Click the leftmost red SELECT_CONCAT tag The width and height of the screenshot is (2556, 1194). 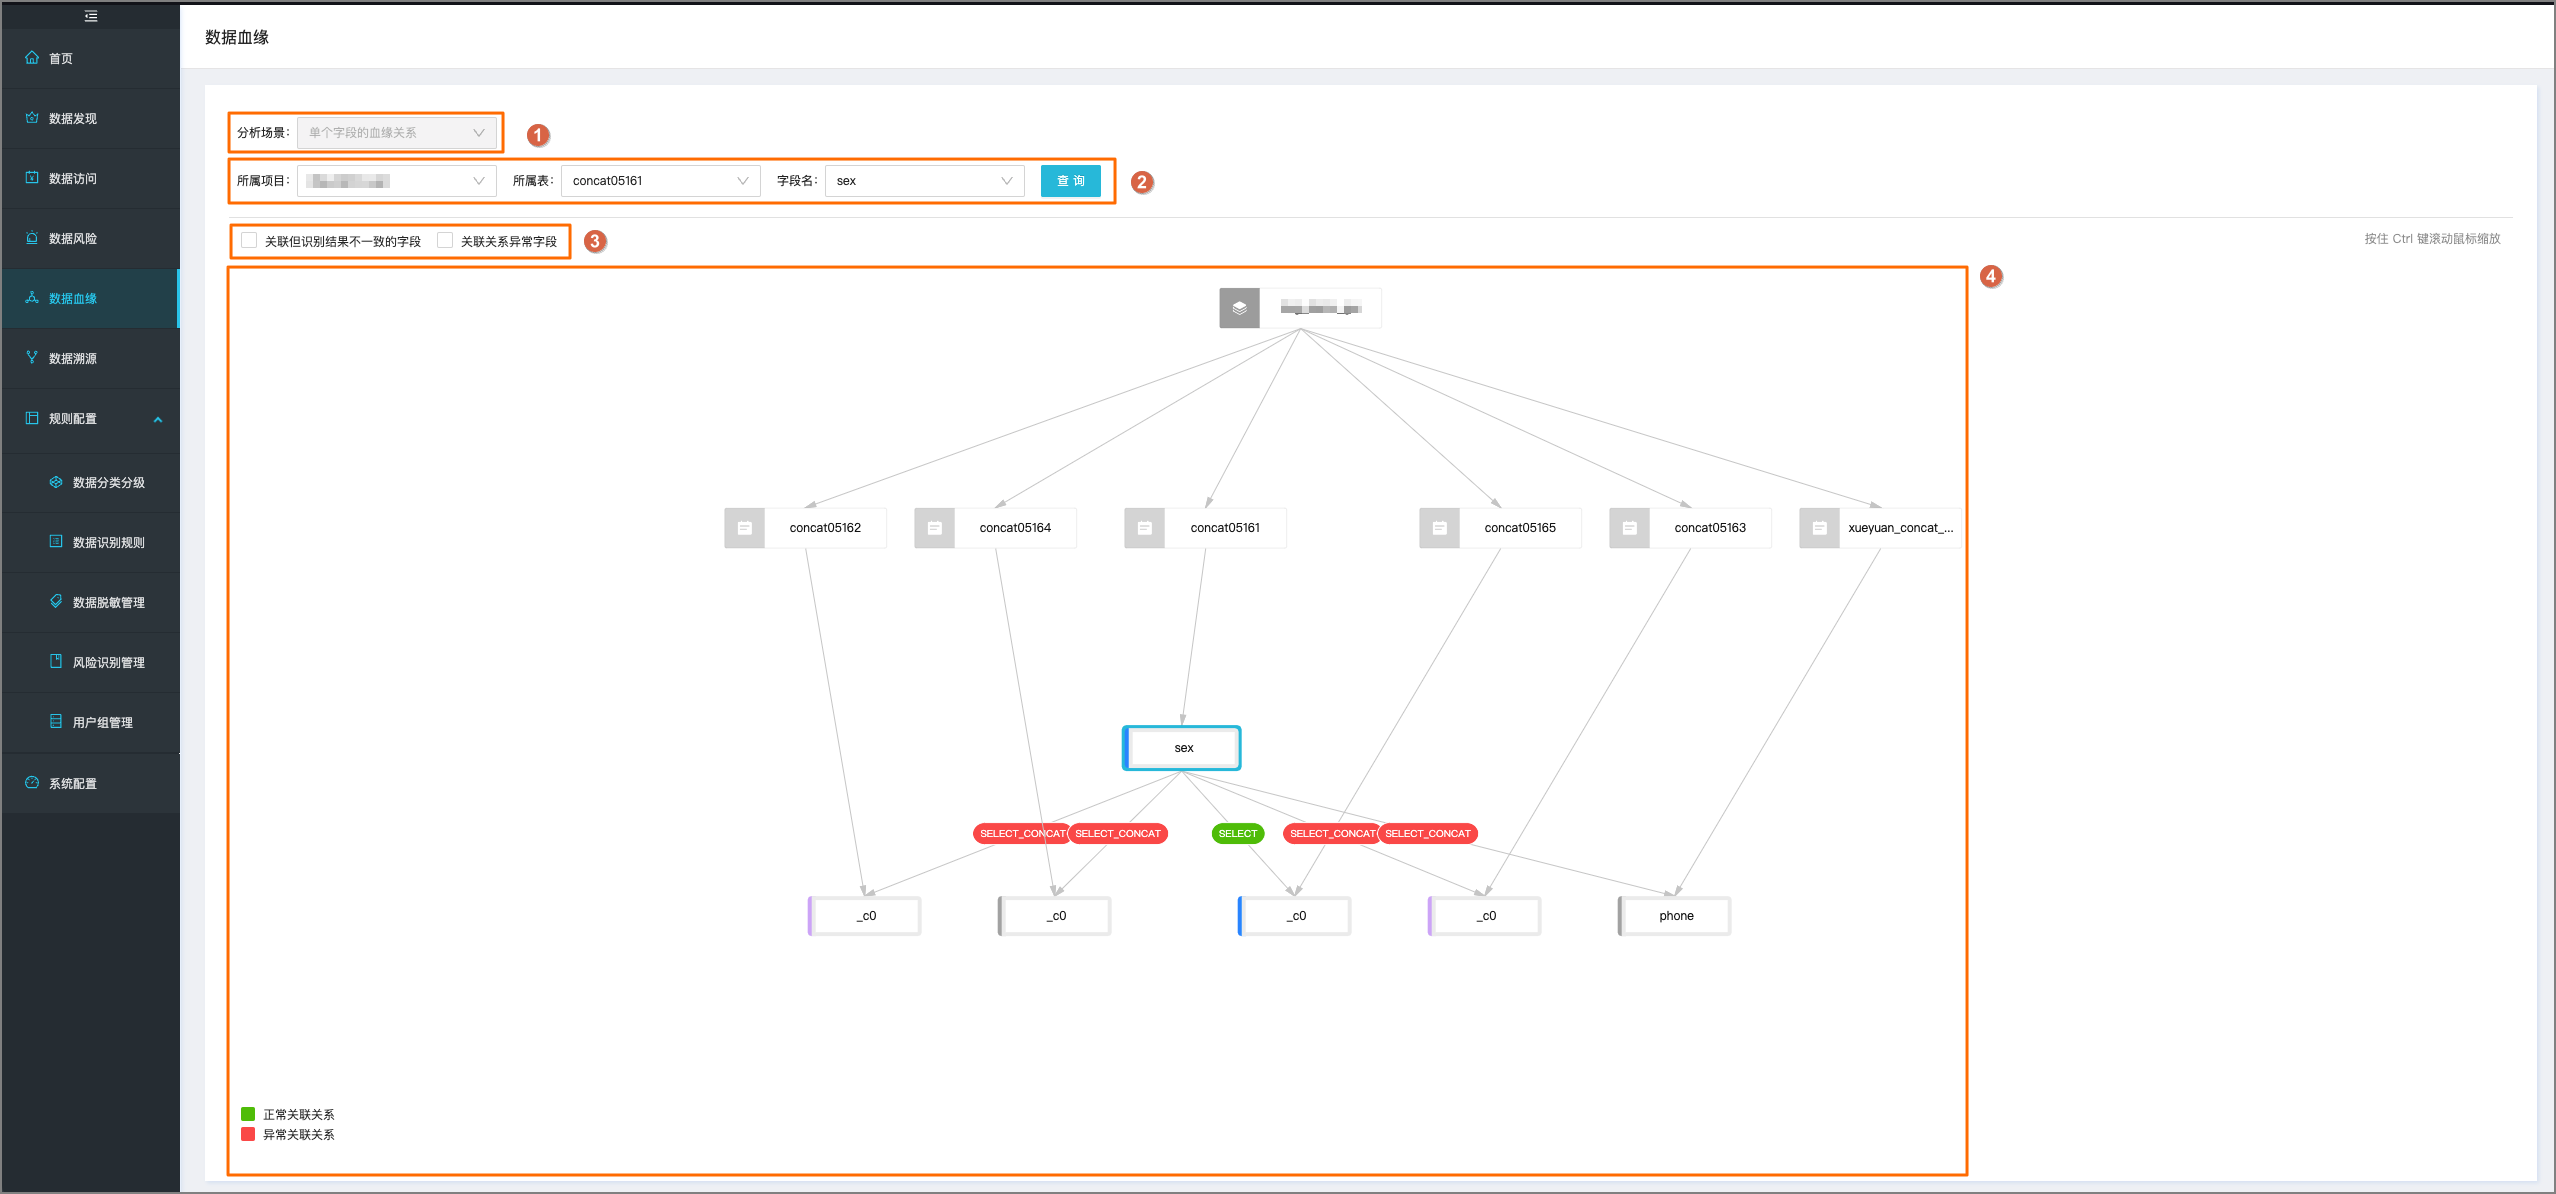1022,833
